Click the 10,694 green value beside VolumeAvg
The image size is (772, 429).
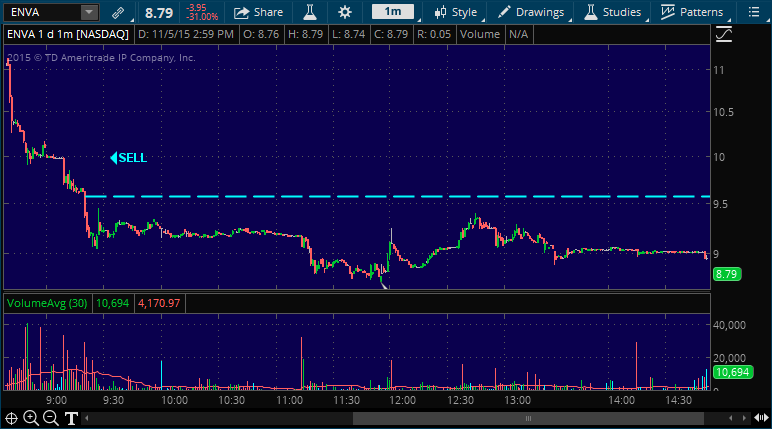pyautogui.click(x=112, y=303)
